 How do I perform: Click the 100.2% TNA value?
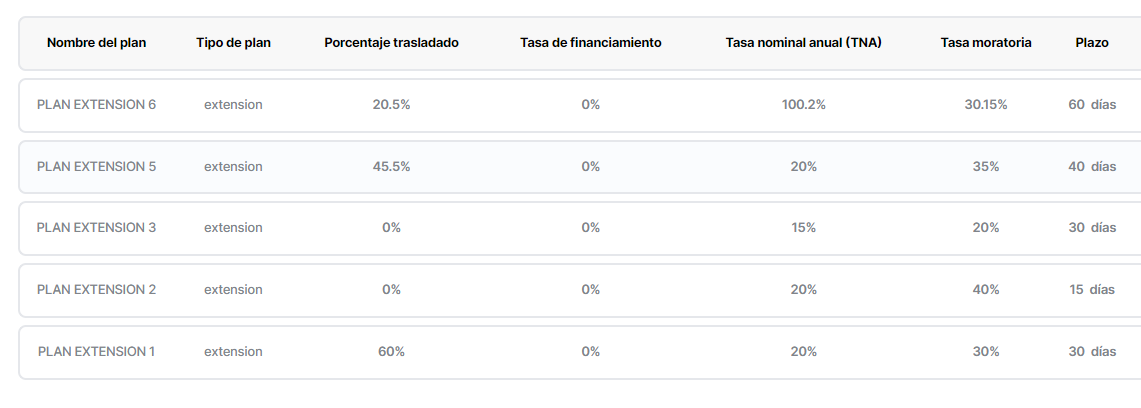click(803, 105)
